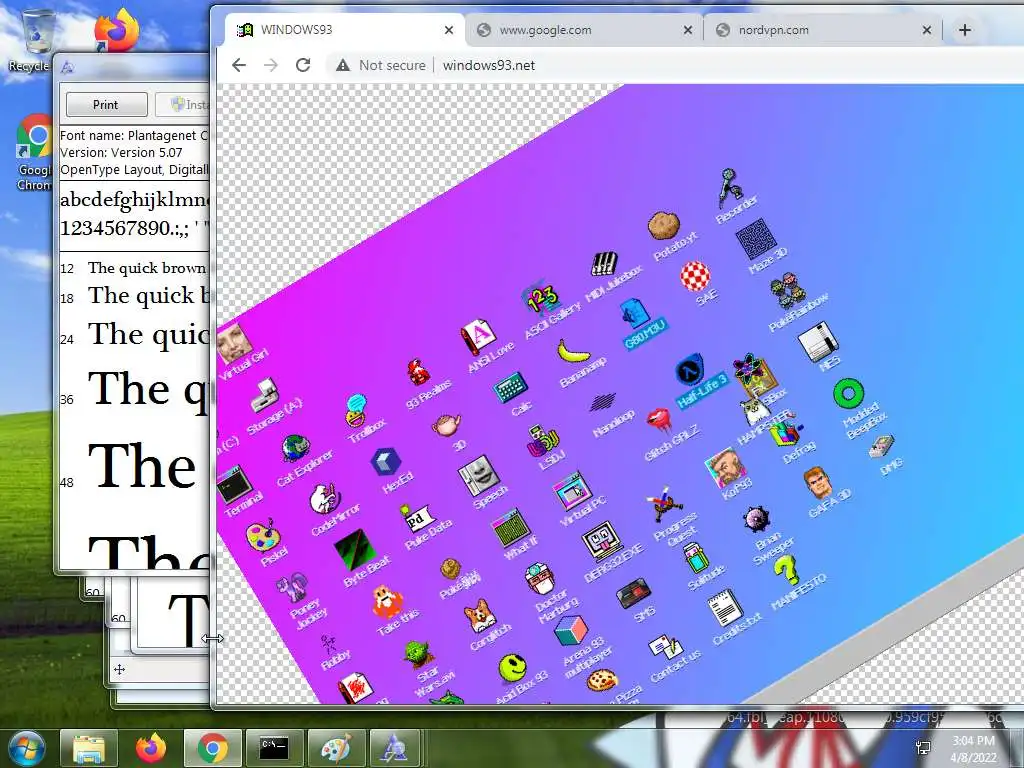The image size is (1024, 768).
Task: Open the 93 Realms icon
Action: point(418,373)
